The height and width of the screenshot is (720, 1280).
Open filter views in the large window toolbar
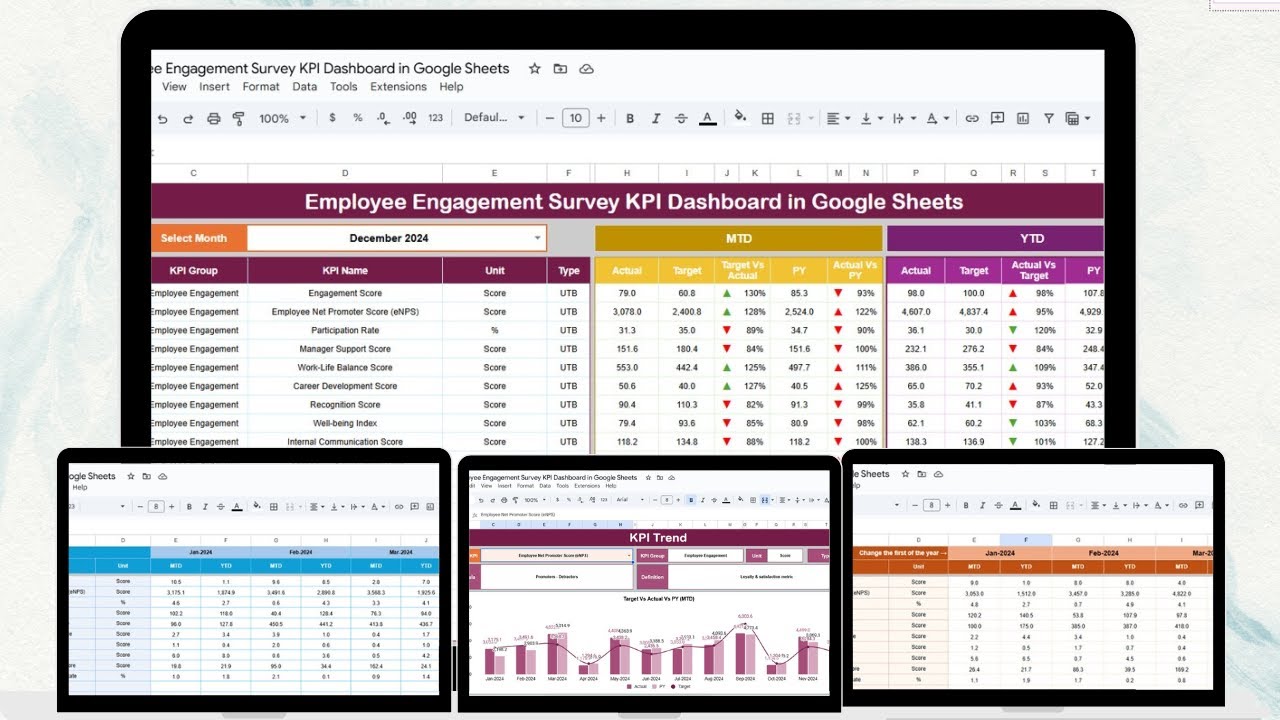[1077, 118]
